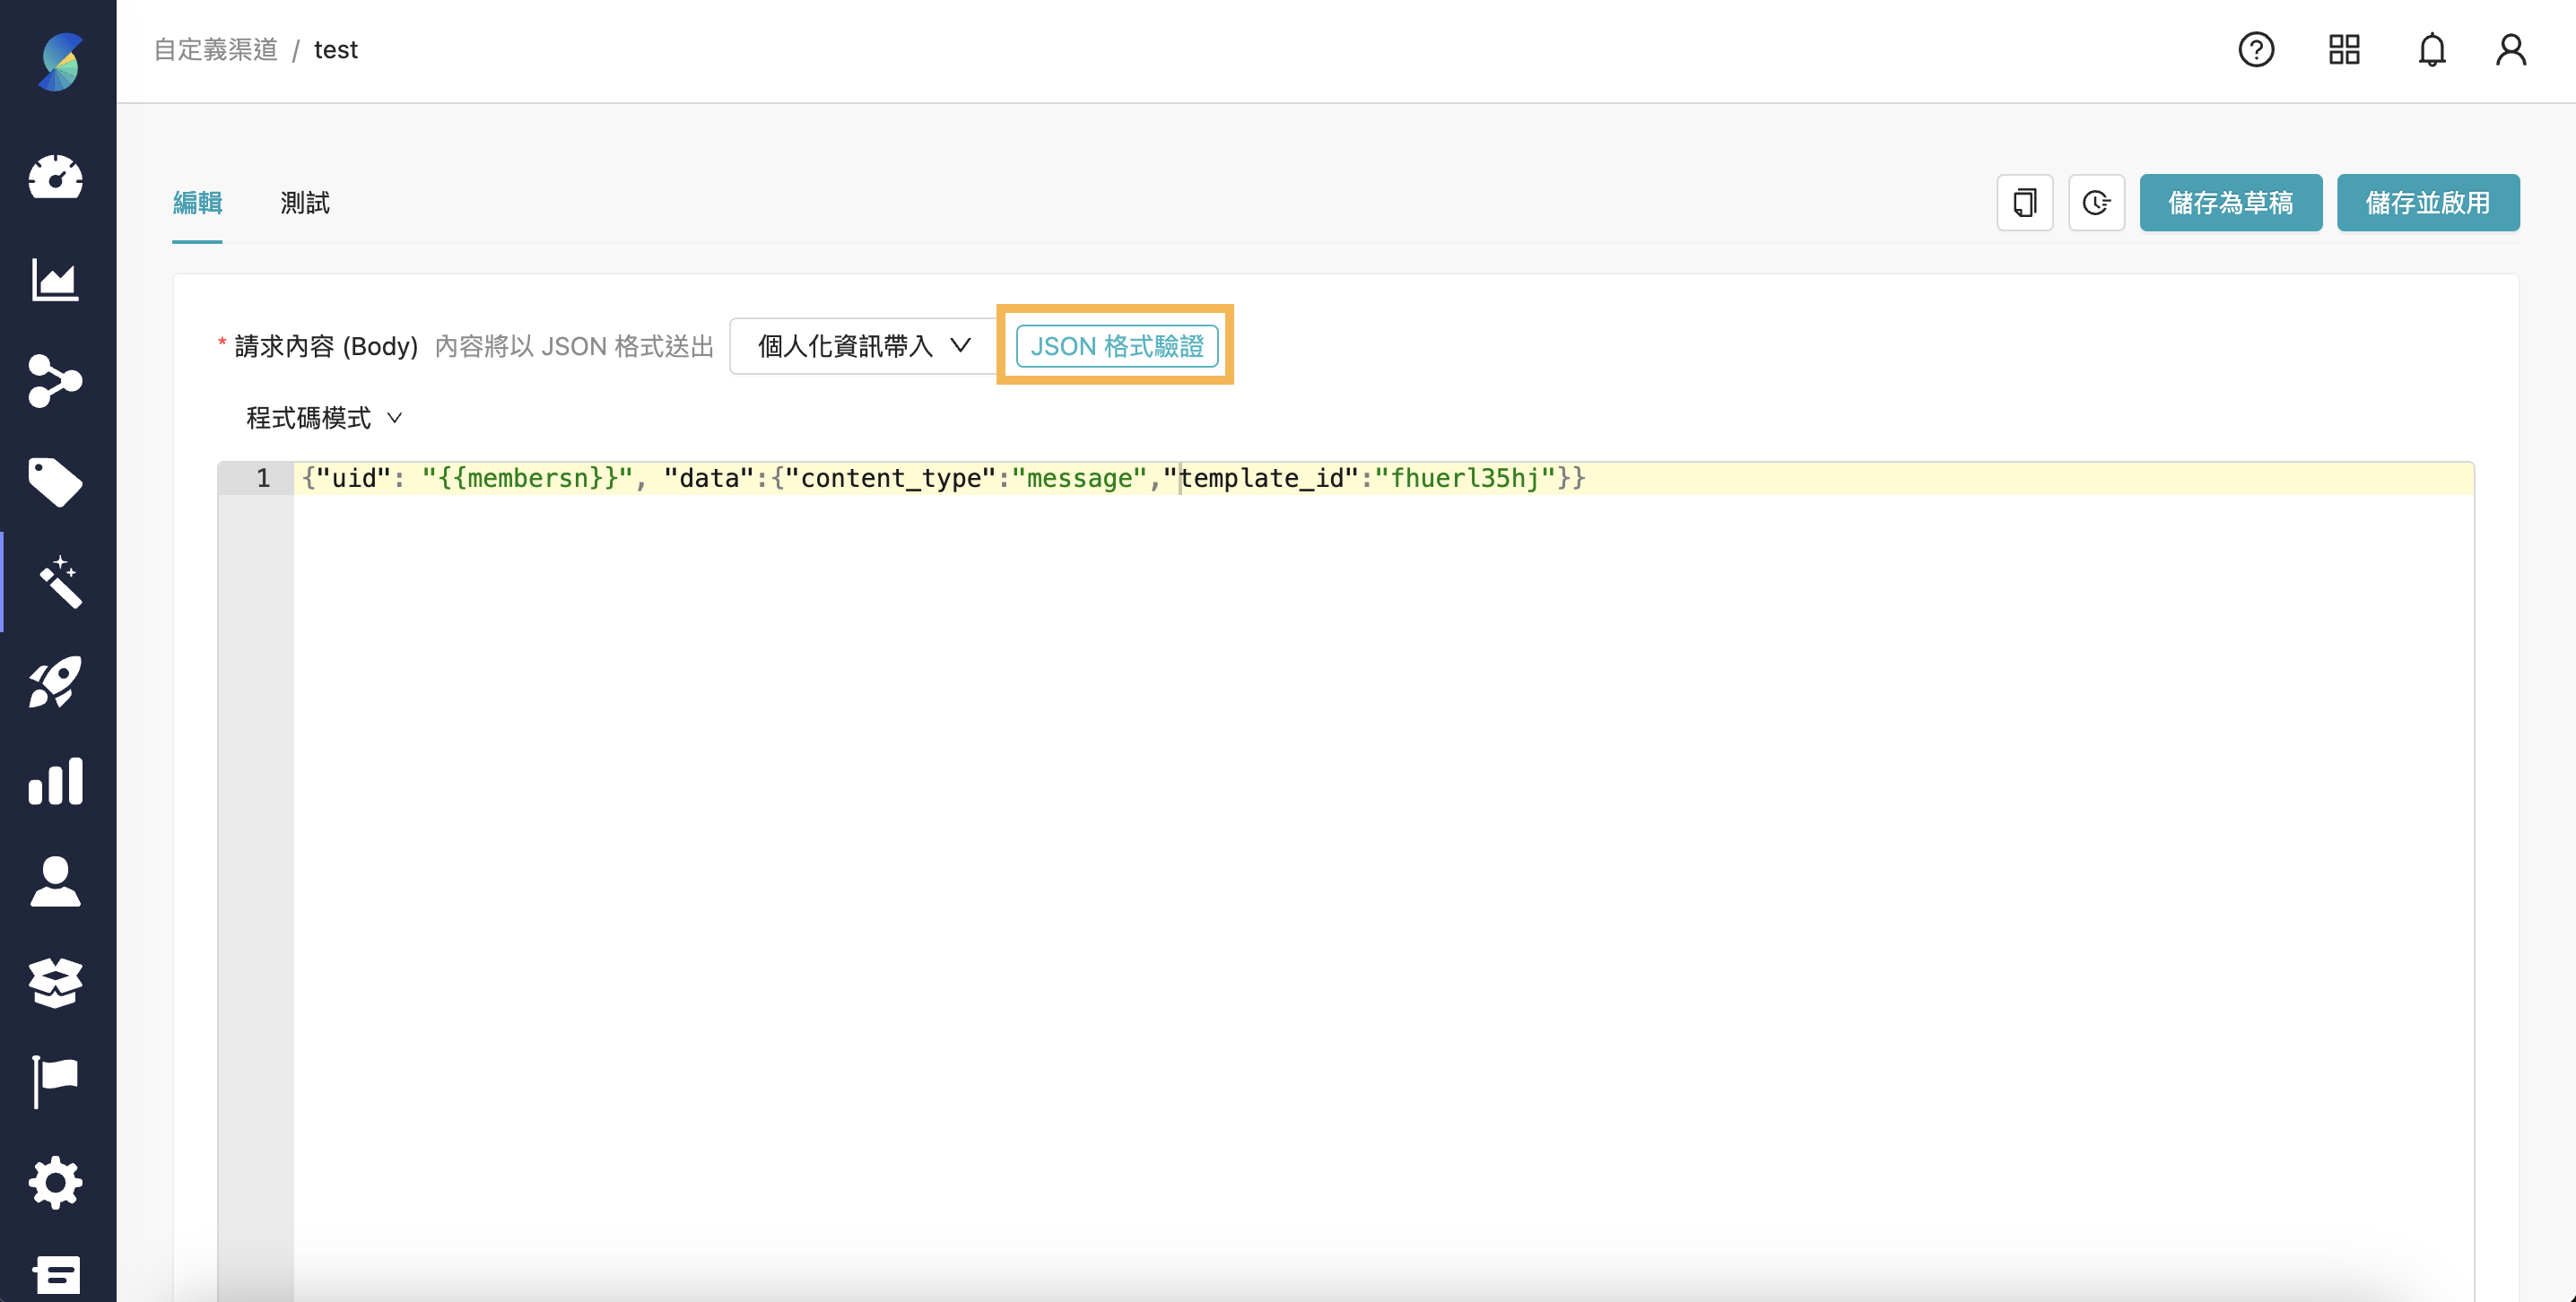Select the tag icon in the sidebar
Screen dimensions: 2576x1302
pyautogui.click(x=56, y=483)
